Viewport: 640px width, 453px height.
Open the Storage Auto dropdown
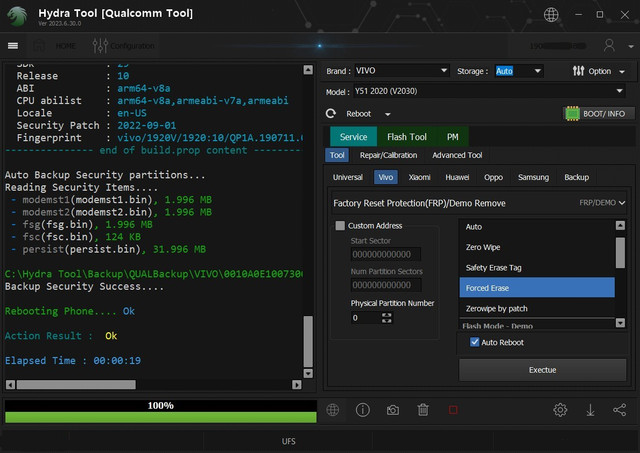519,71
